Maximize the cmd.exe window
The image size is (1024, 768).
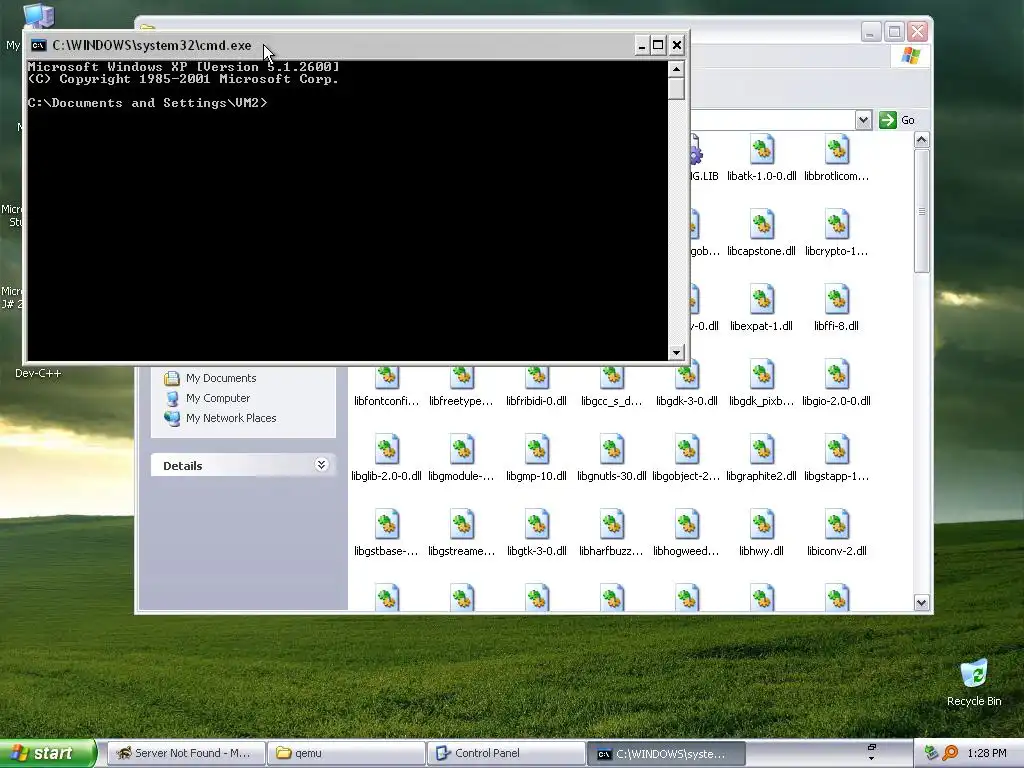658,45
